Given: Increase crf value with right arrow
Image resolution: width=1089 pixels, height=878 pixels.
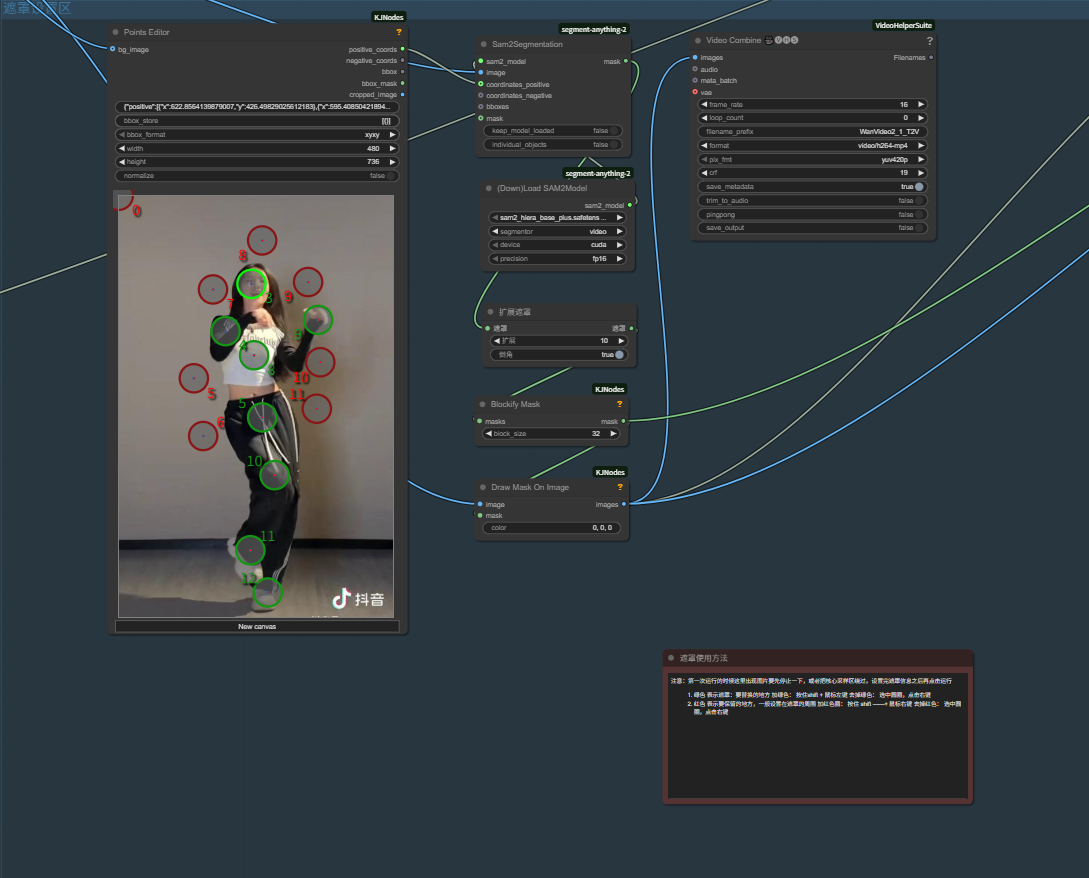Looking at the screenshot, I should point(921,173).
